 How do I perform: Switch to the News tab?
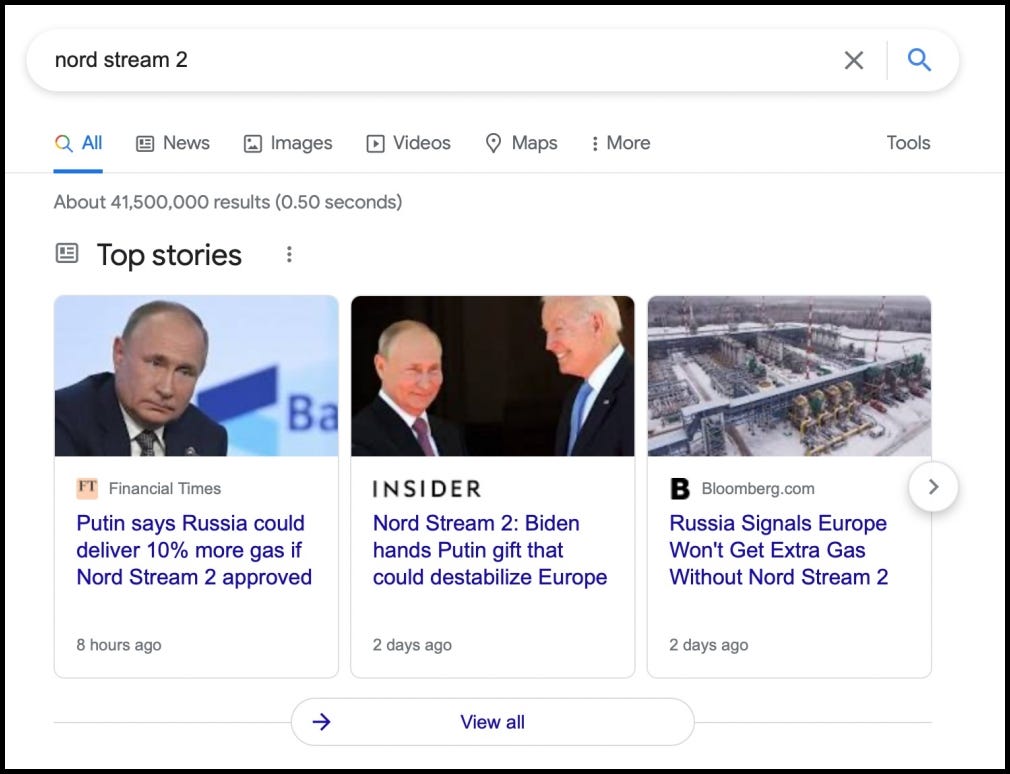tap(173, 143)
